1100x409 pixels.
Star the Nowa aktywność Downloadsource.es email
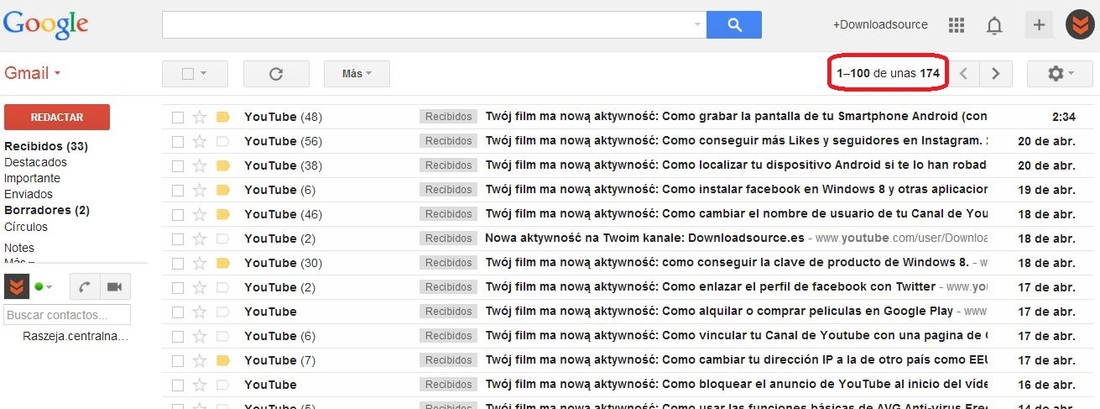pos(199,239)
